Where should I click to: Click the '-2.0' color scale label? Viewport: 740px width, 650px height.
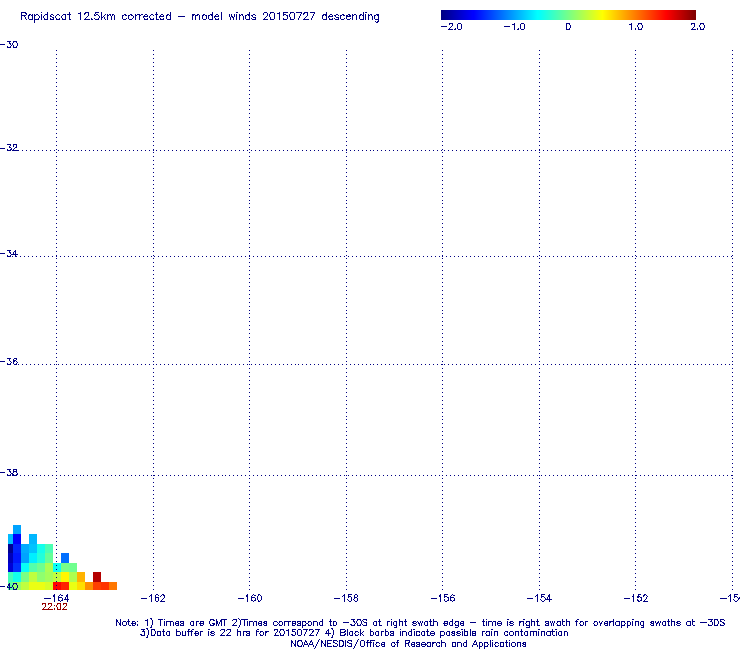coord(452,27)
